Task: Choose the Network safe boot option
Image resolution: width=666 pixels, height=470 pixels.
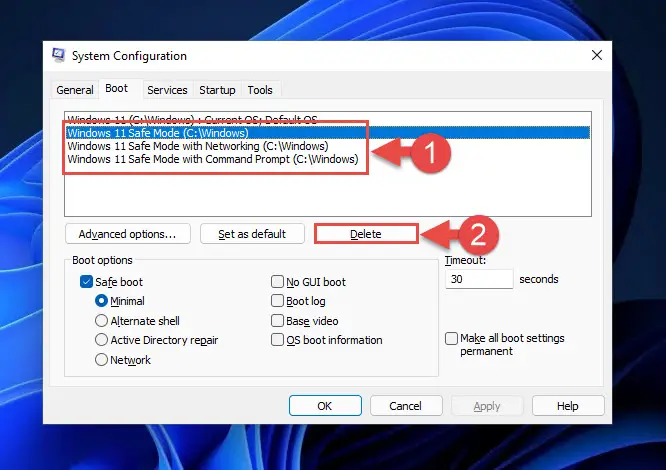Action: click(101, 360)
